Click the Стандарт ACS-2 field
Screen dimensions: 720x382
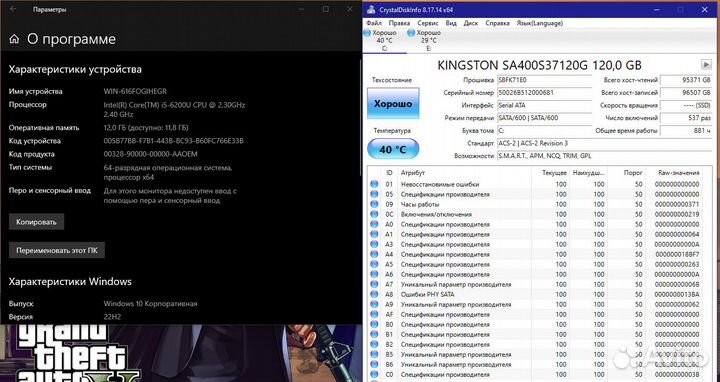(604, 143)
